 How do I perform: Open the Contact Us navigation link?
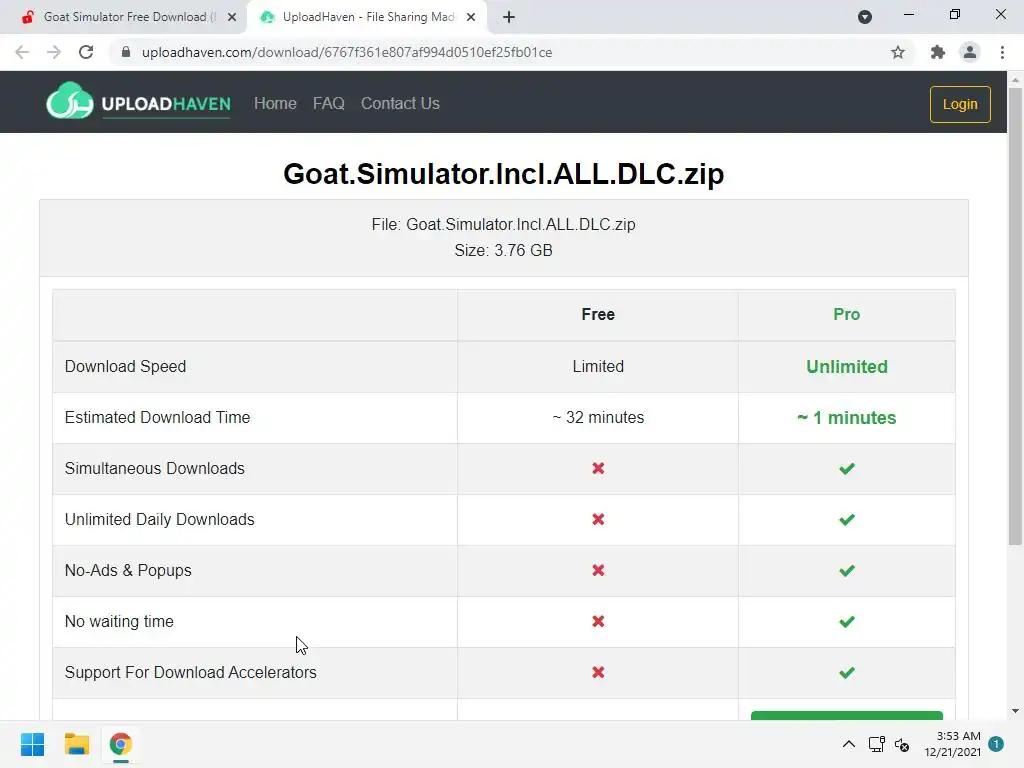click(400, 103)
